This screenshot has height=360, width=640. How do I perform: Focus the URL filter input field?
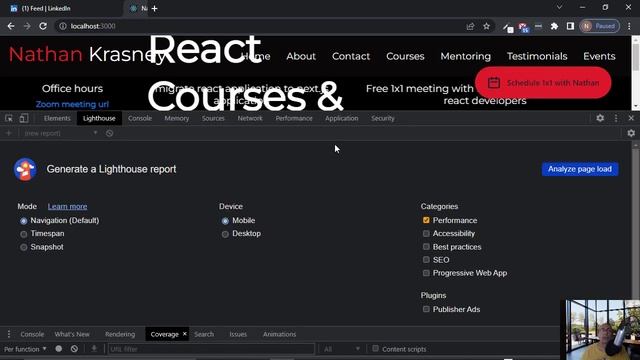(211, 349)
